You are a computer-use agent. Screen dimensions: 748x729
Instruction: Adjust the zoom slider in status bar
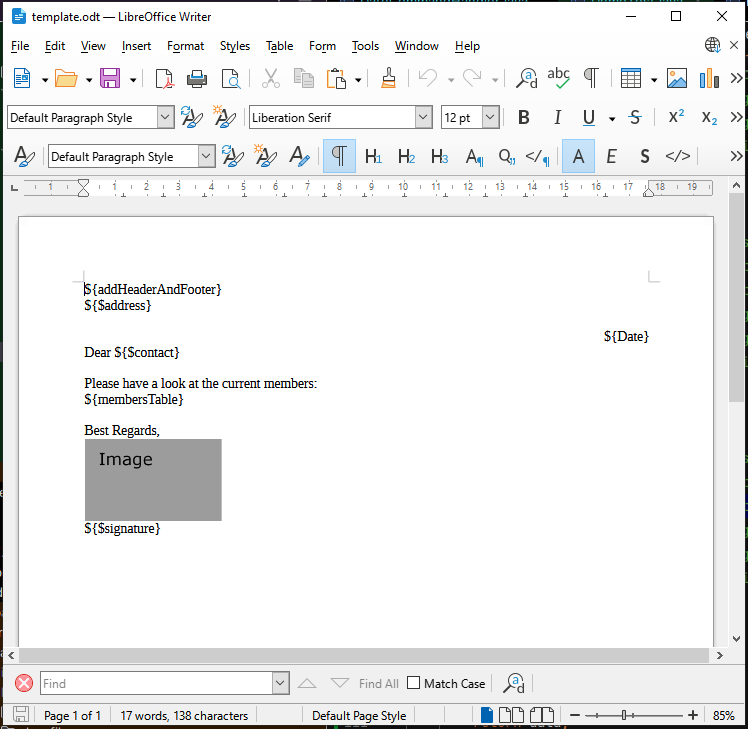click(624, 716)
